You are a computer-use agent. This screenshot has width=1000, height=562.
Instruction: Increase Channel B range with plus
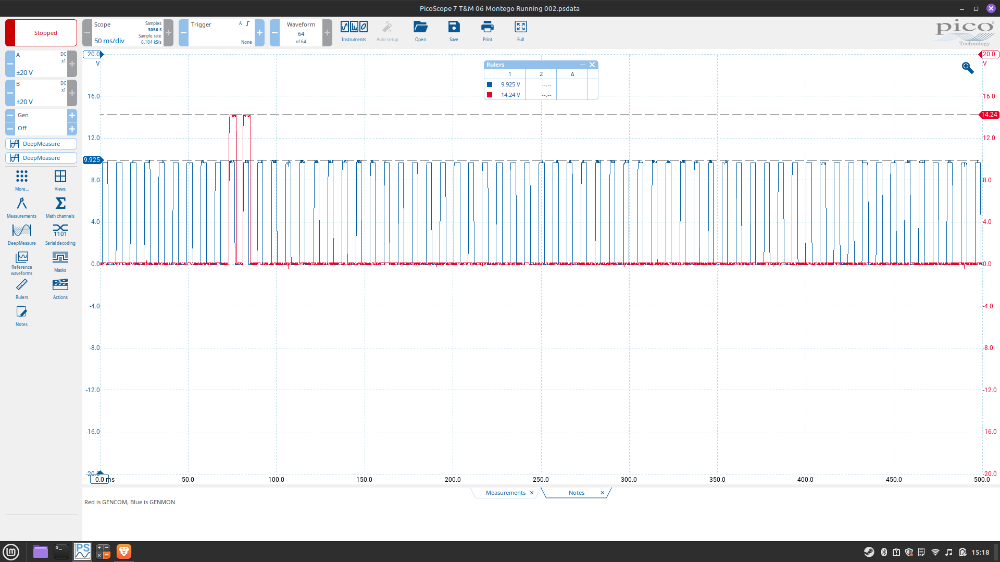[72, 92]
